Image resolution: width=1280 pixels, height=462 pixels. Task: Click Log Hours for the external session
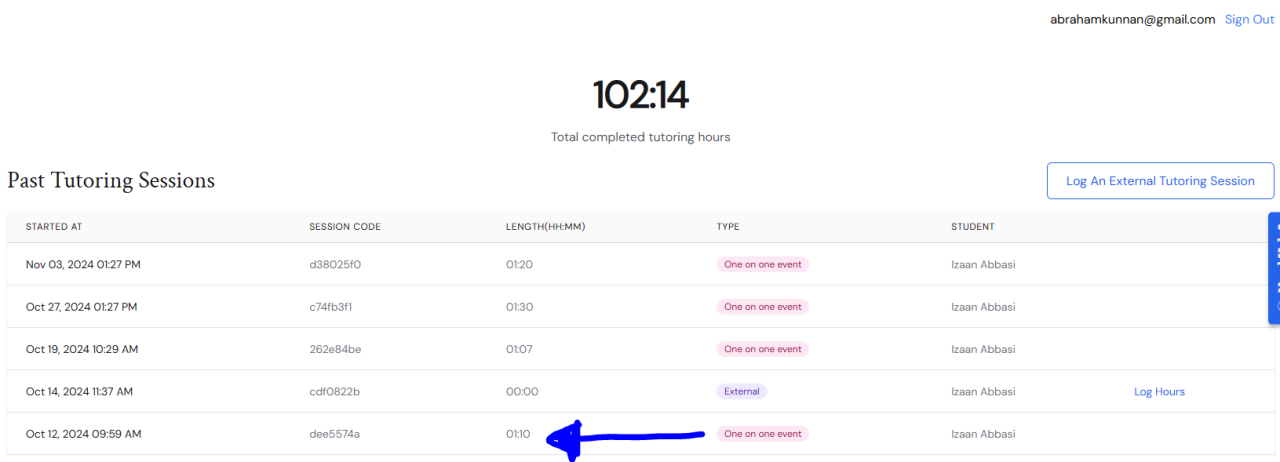pos(1159,392)
